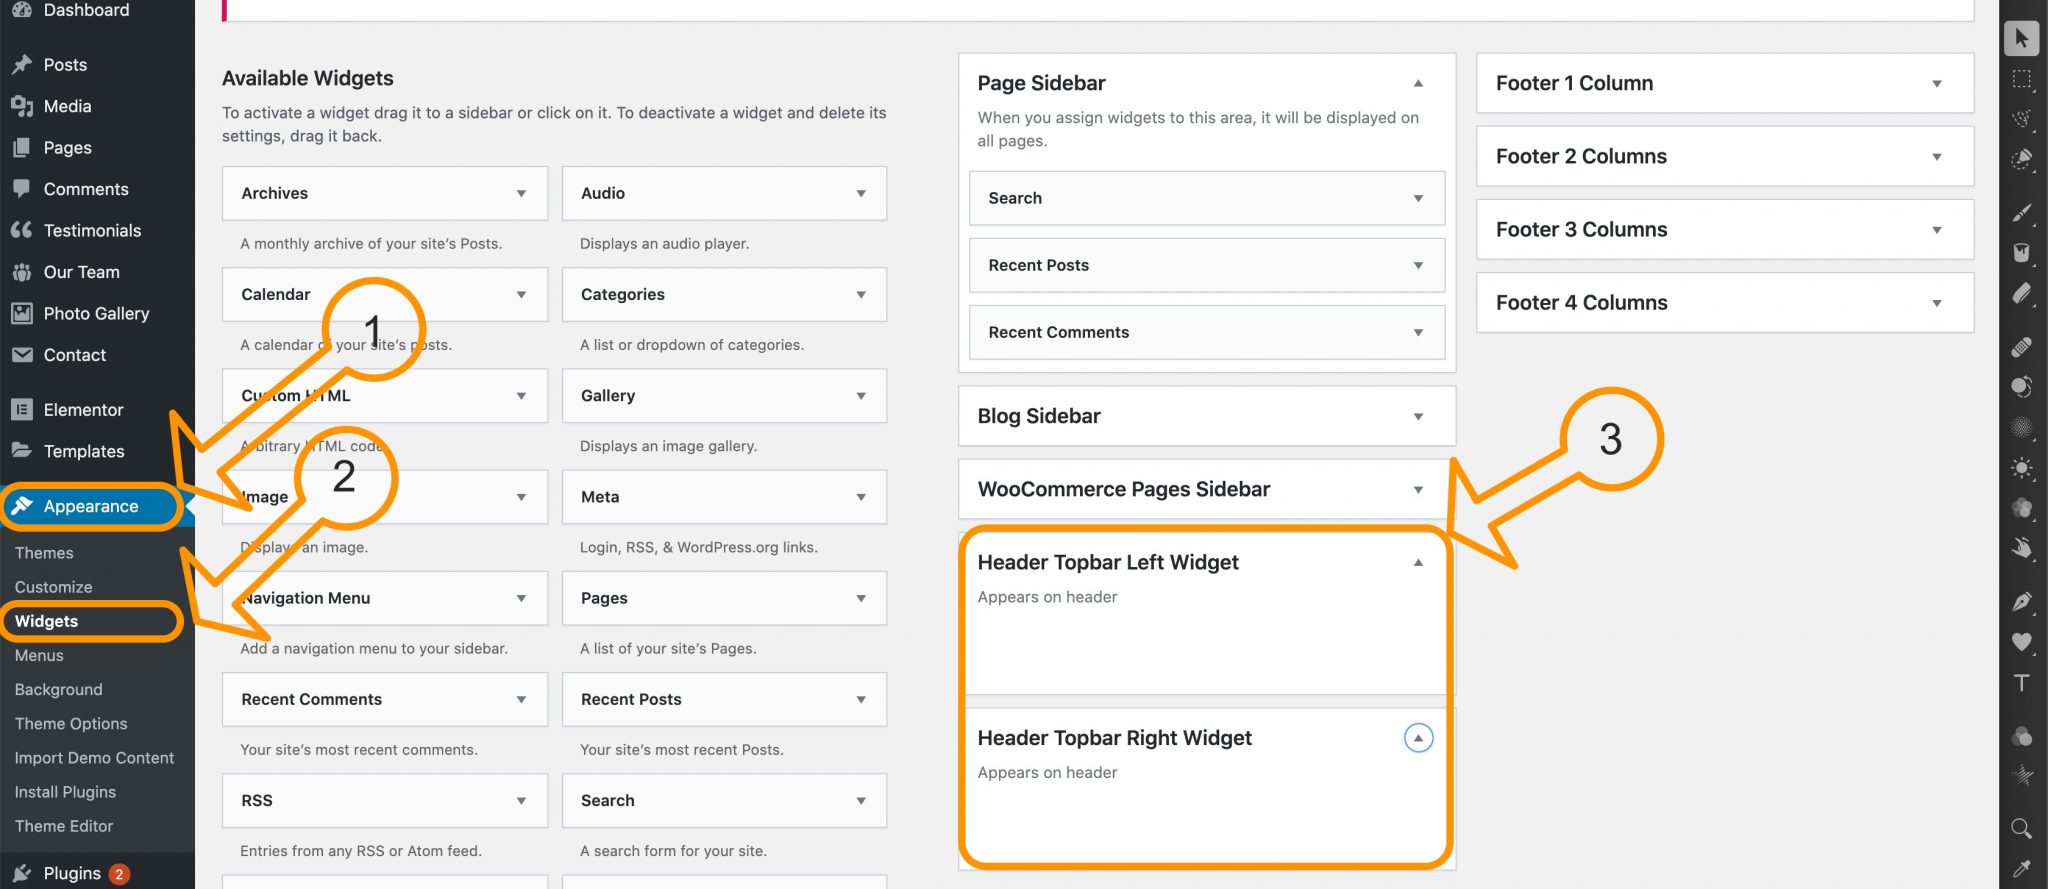Image resolution: width=2048 pixels, height=889 pixels.
Task: Collapse the Page Sidebar panel
Action: coord(1418,83)
